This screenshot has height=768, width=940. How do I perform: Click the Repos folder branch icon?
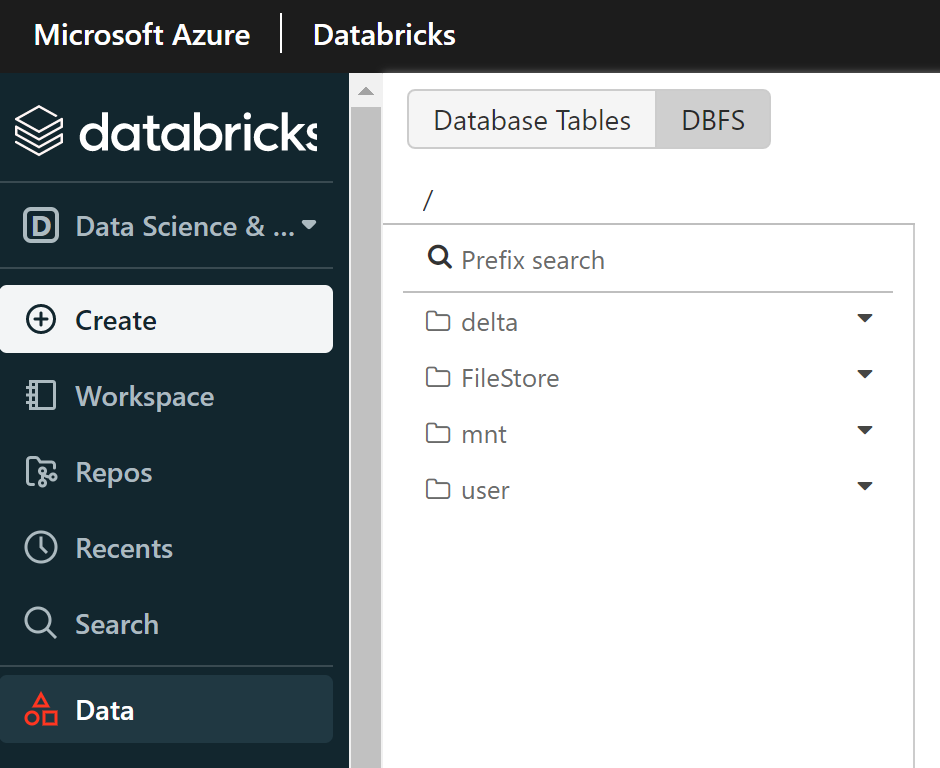coord(40,472)
